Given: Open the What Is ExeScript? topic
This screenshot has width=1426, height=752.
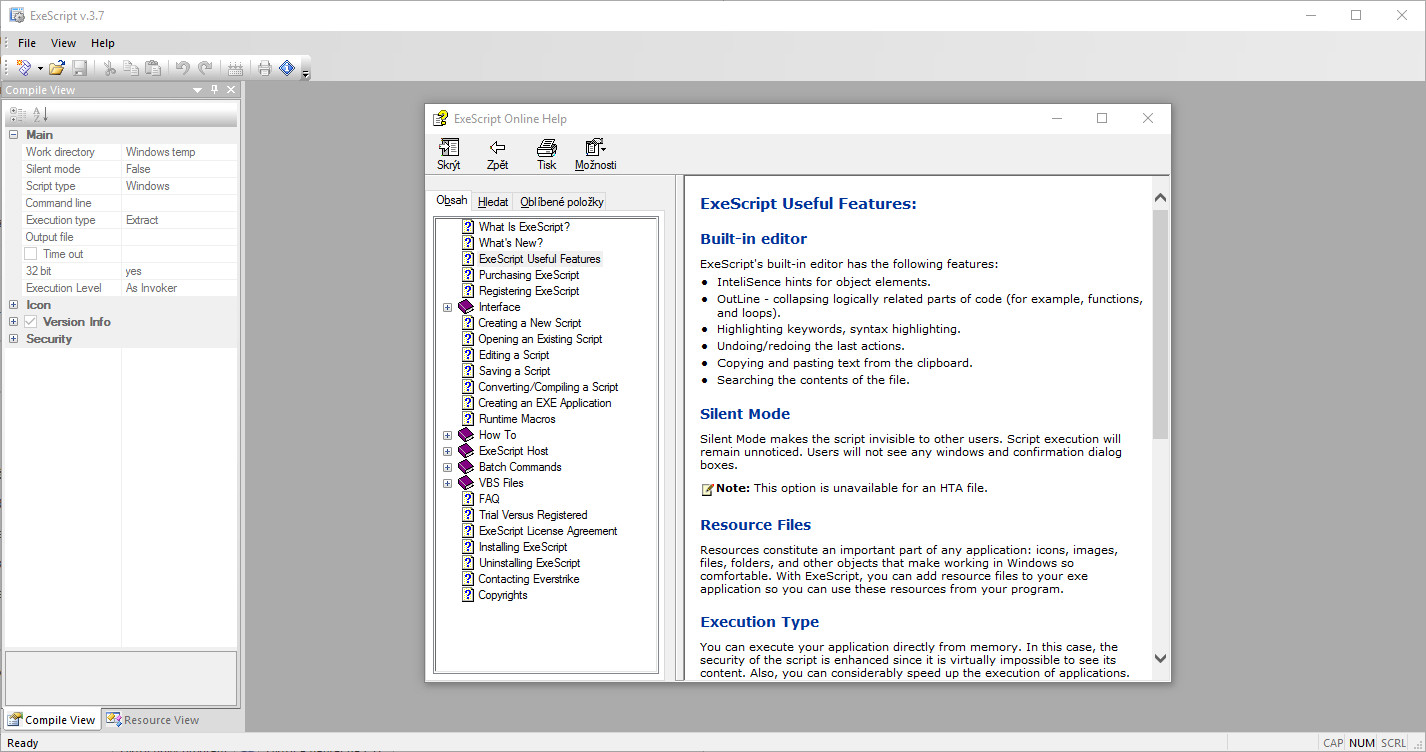Looking at the screenshot, I should point(524,227).
